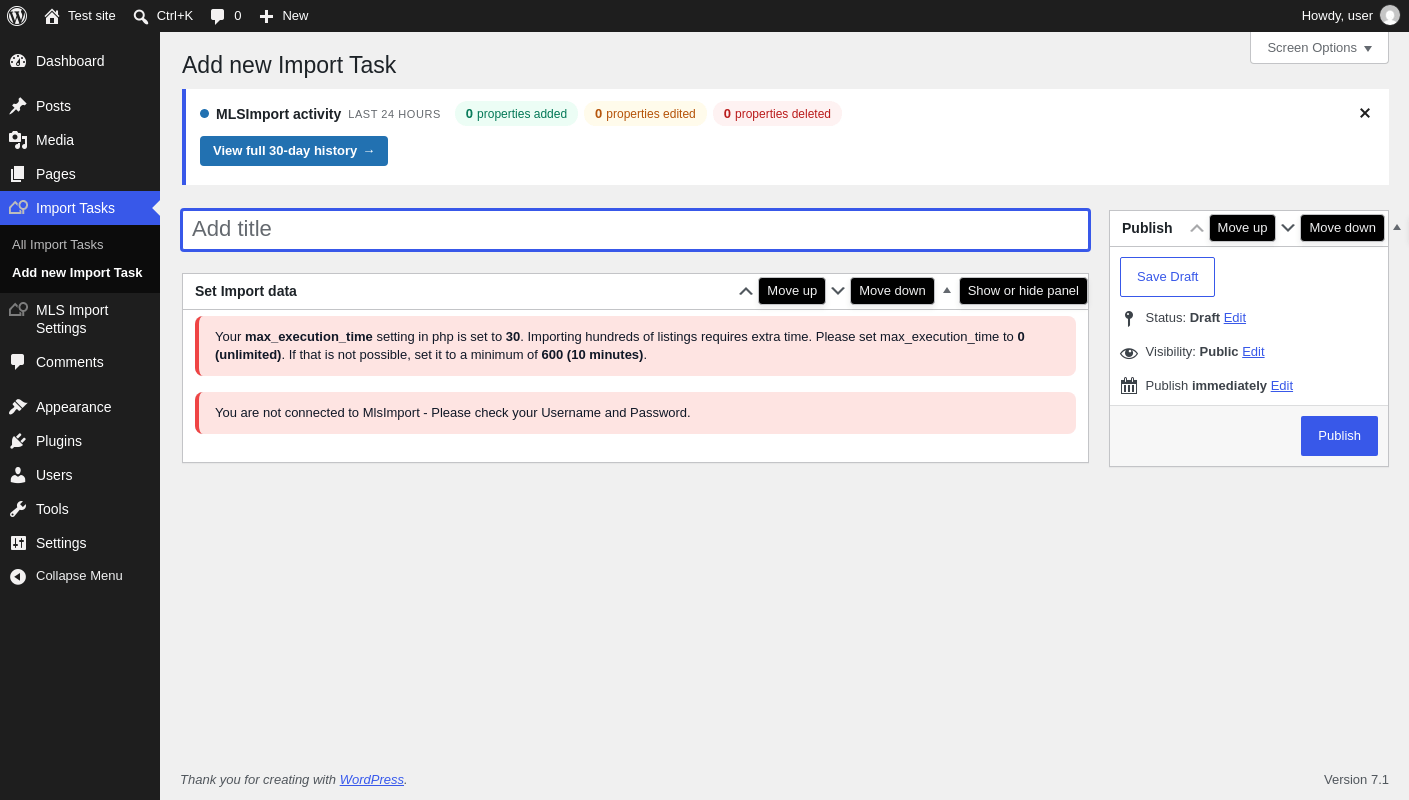Toggle the Publish panel visibility arrow
Viewport: 1409px width, 800px height.
tap(1397, 228)
